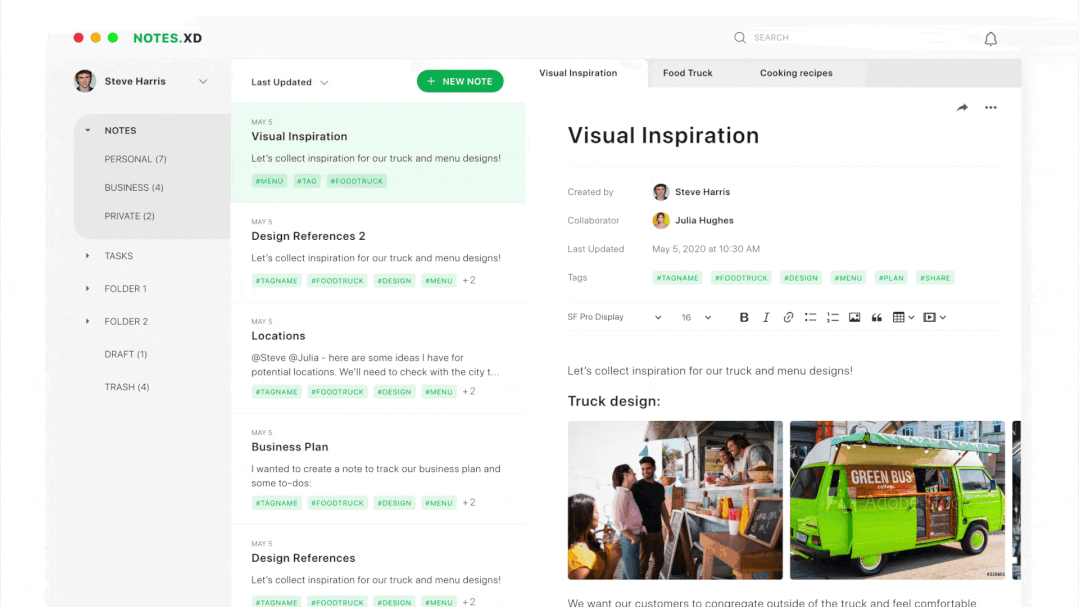1079x607 pixels.
Task: Open the Business (4) notes category
Action: coord(133,188)
